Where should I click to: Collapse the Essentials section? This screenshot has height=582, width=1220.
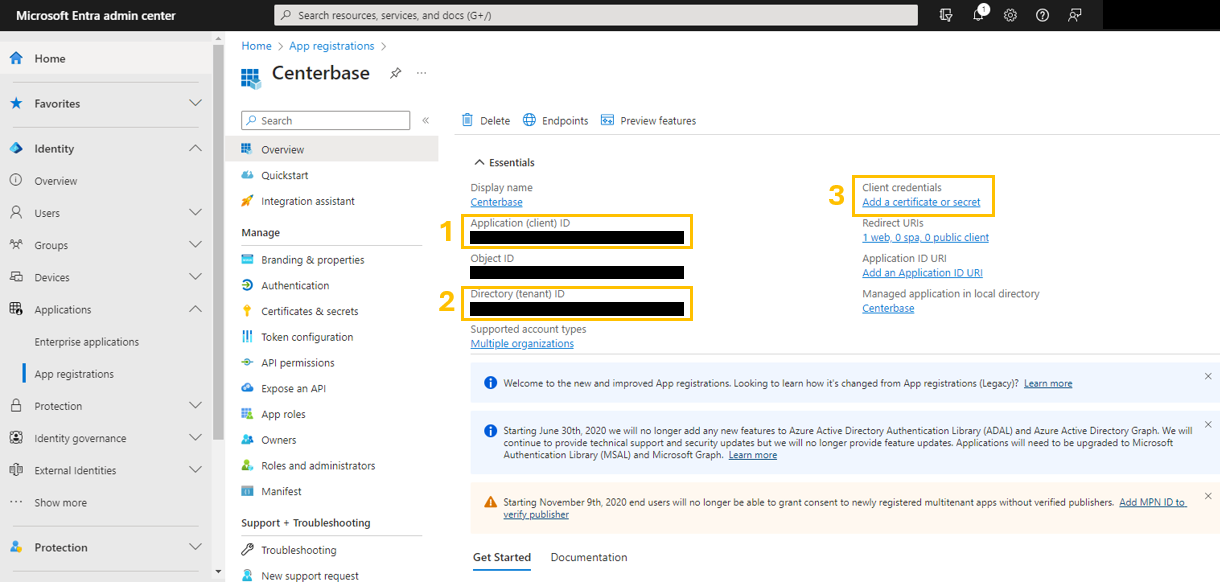[x=505, y=162]
